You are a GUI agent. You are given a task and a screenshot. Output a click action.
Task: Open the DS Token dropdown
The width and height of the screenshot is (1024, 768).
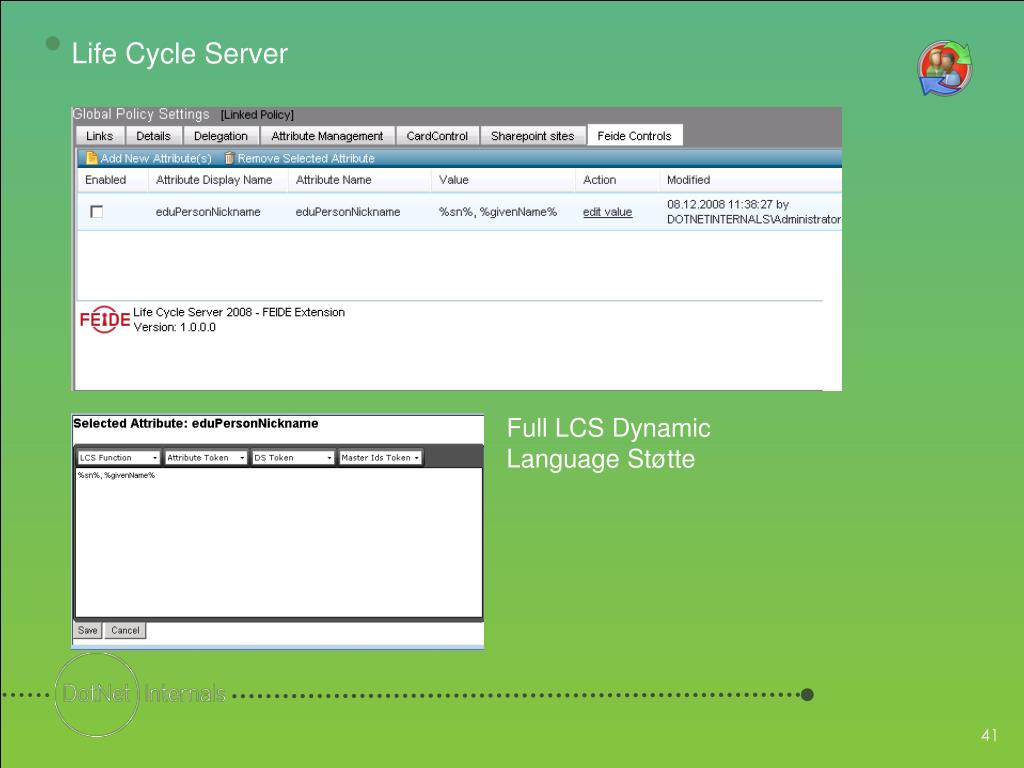(x=293, y=458)
